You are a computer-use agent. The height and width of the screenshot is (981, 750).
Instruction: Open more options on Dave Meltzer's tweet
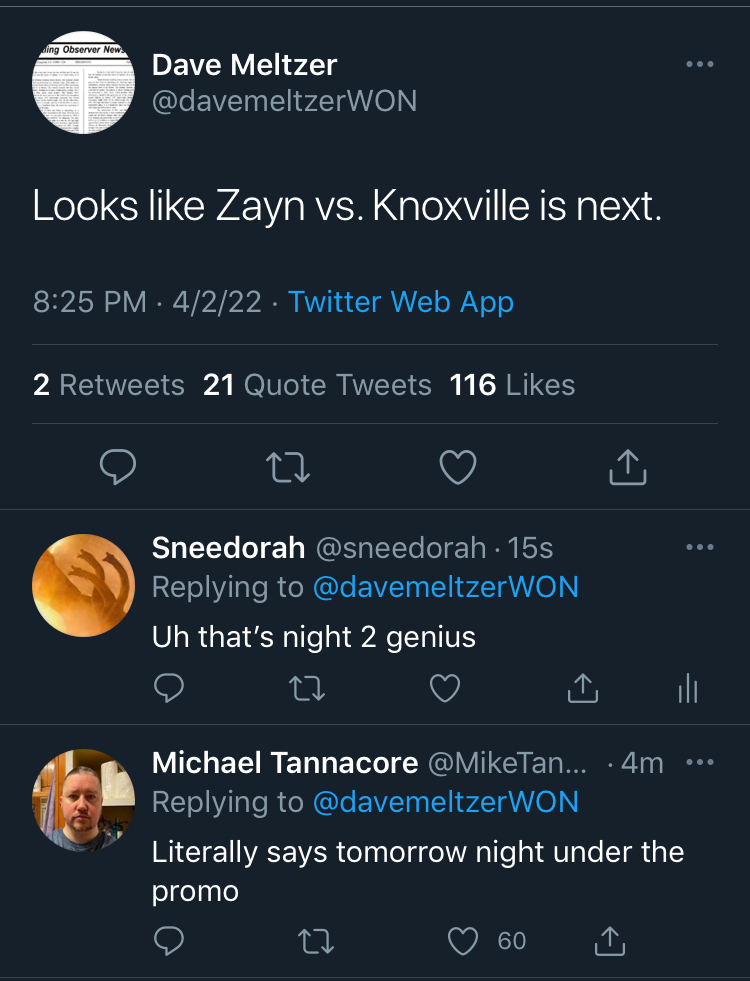[x=700, y=65]
